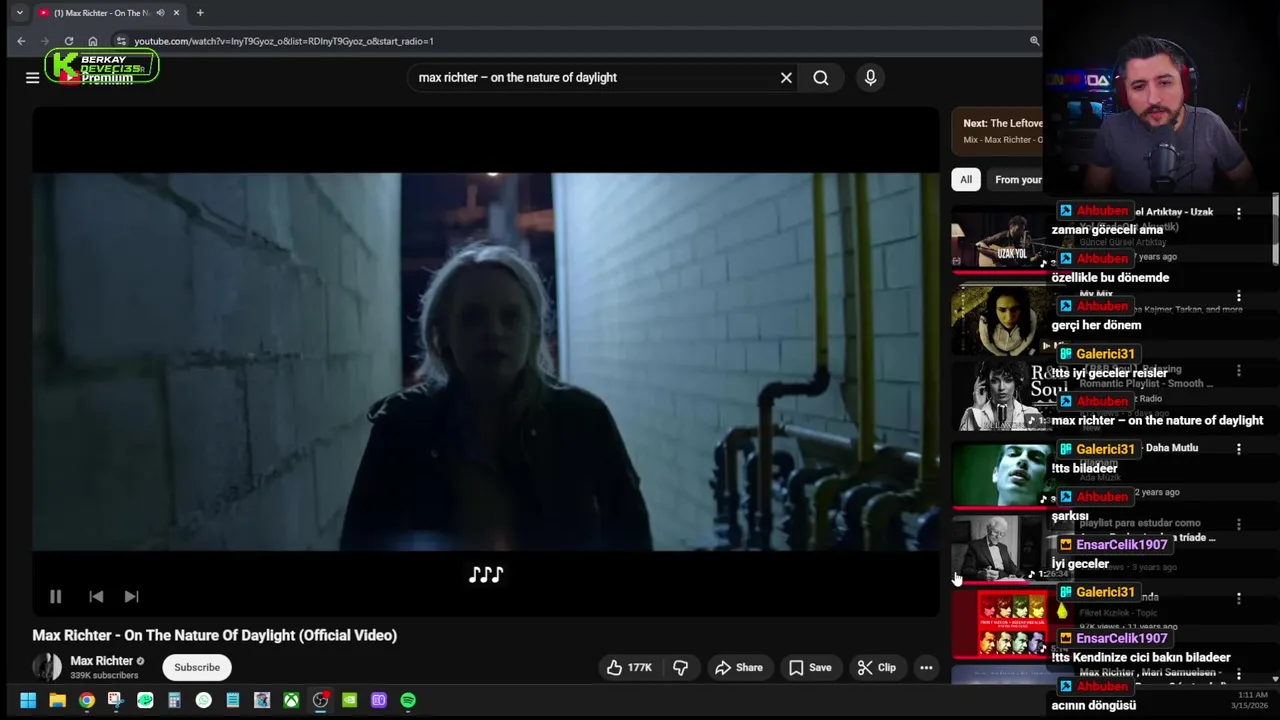Open options menu for playlist para estudar
The height and width of the screenshot is (720, 1280).
(x=1239, y=525)
